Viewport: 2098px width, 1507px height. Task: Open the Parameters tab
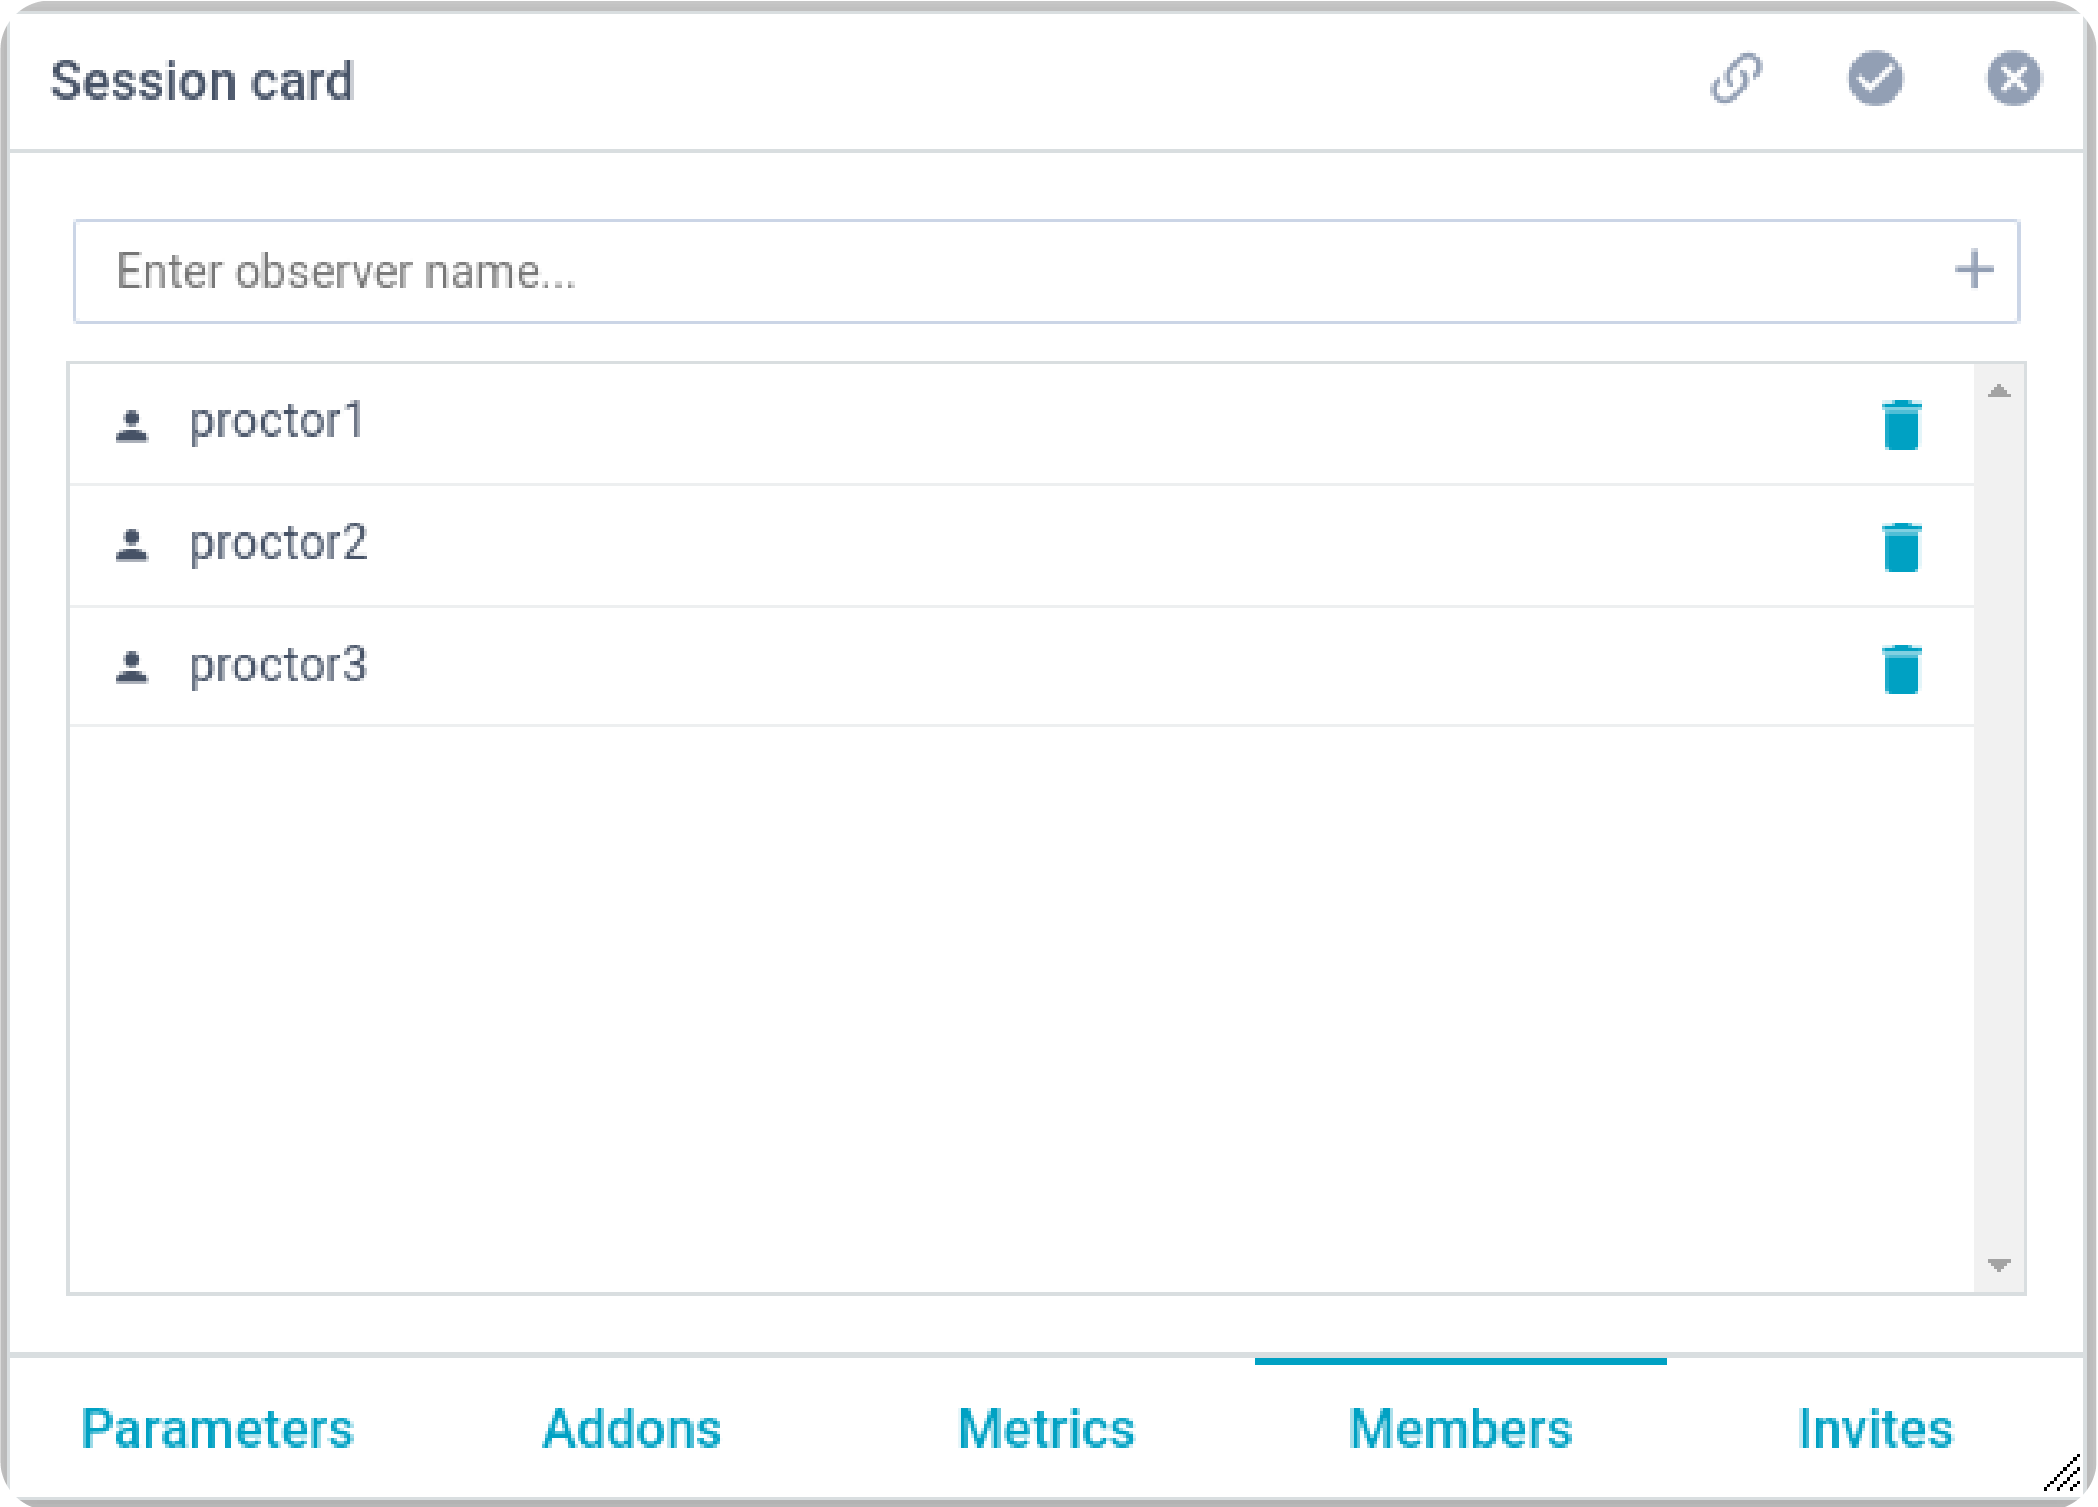pos(217,1428)
